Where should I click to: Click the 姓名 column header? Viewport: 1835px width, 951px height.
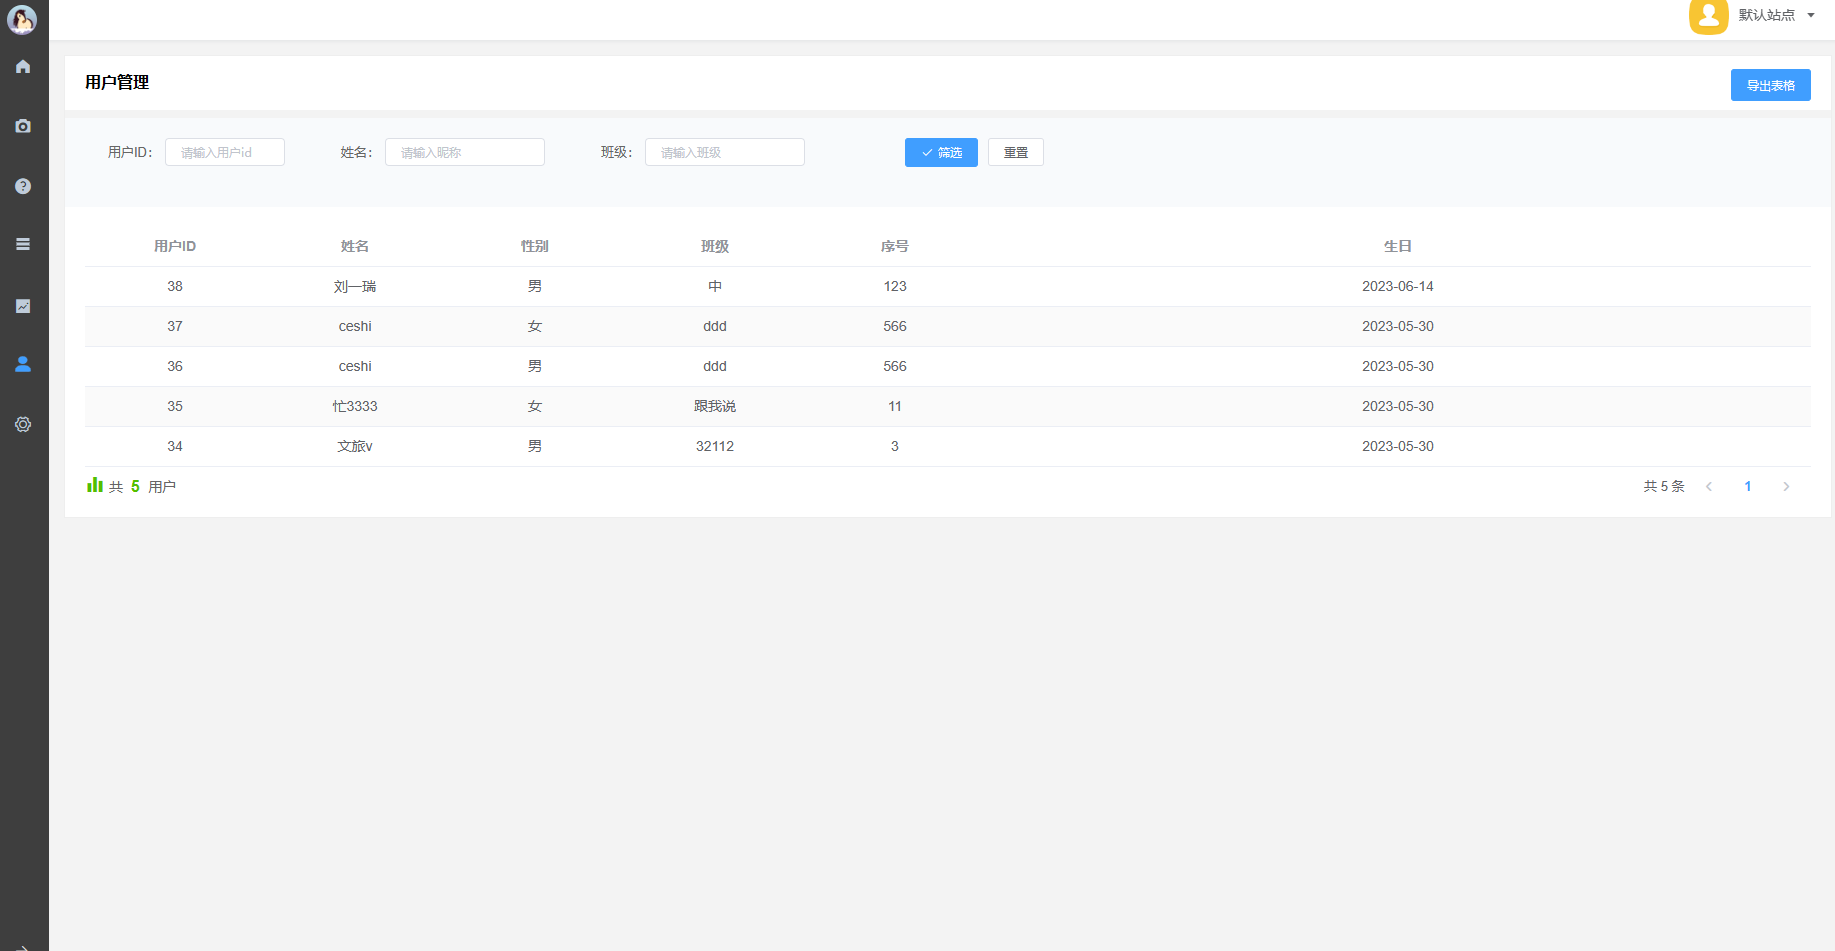point(355,246)
